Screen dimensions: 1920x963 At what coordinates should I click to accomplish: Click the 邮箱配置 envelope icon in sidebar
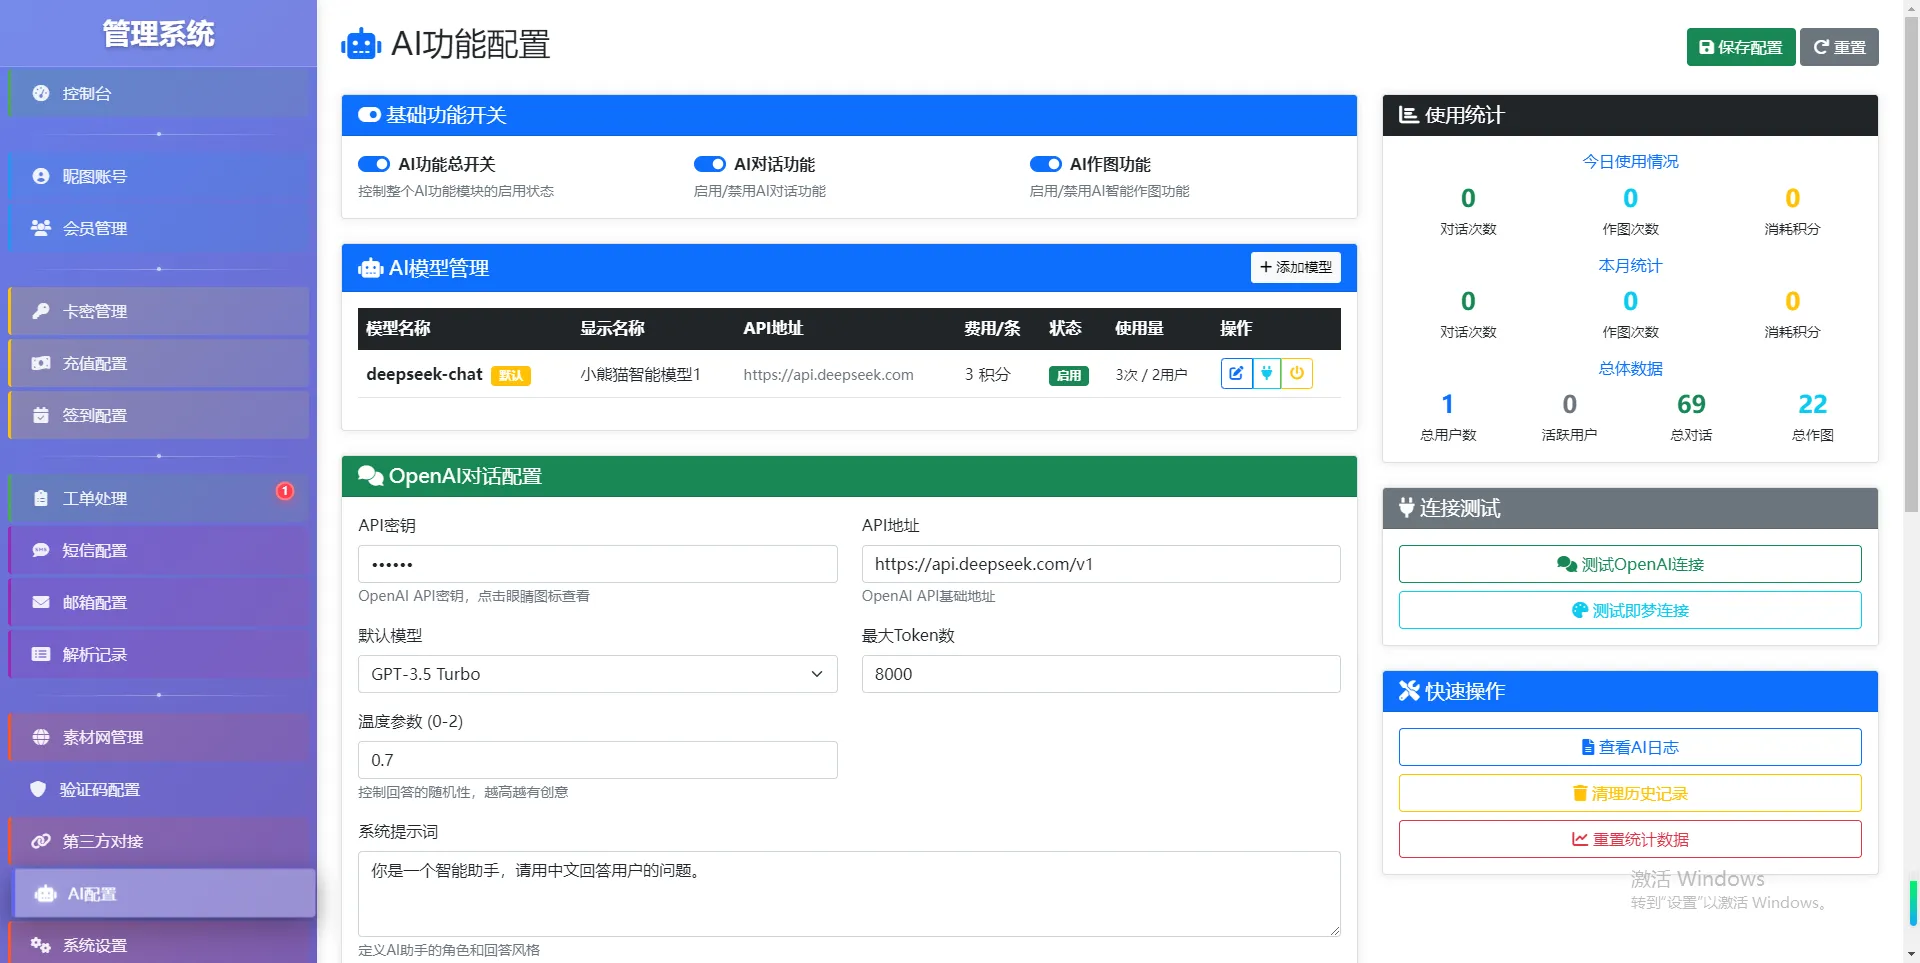click(x=40, y=602)
